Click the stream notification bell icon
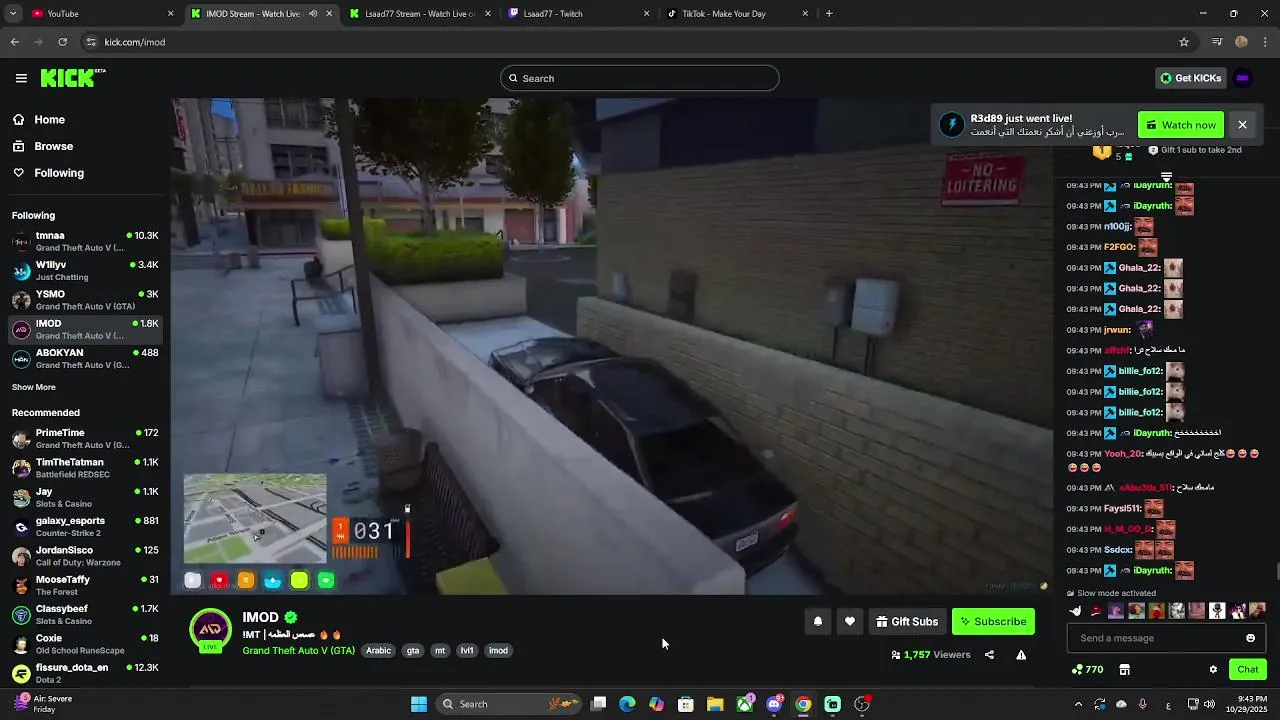 (x=818, y=621)
